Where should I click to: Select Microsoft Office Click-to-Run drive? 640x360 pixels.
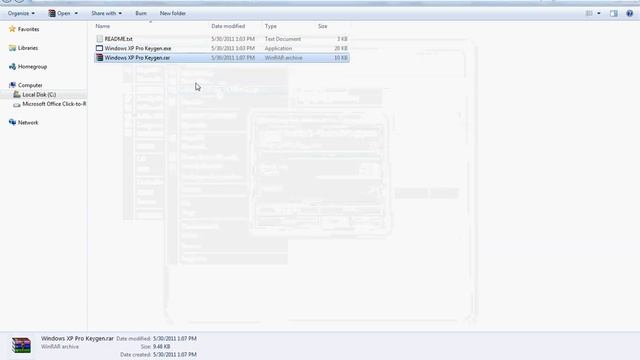(x=54, y=104)
